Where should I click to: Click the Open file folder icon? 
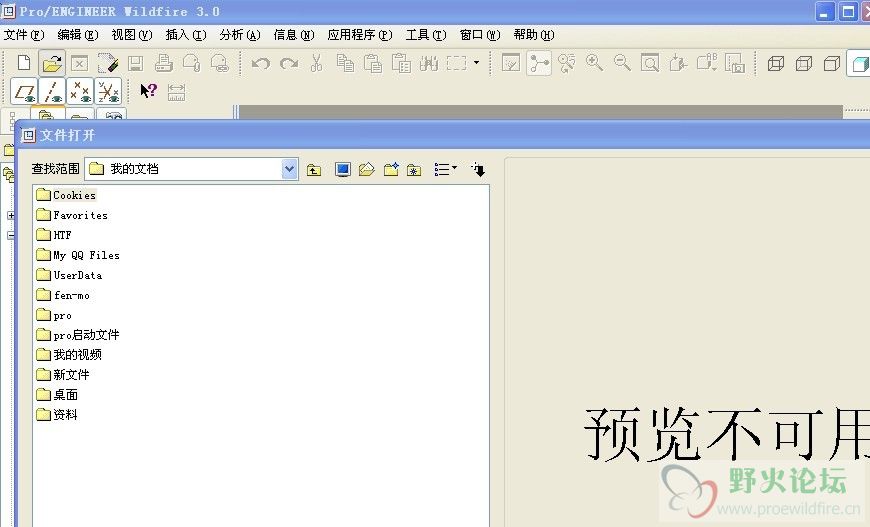(52, 63)
